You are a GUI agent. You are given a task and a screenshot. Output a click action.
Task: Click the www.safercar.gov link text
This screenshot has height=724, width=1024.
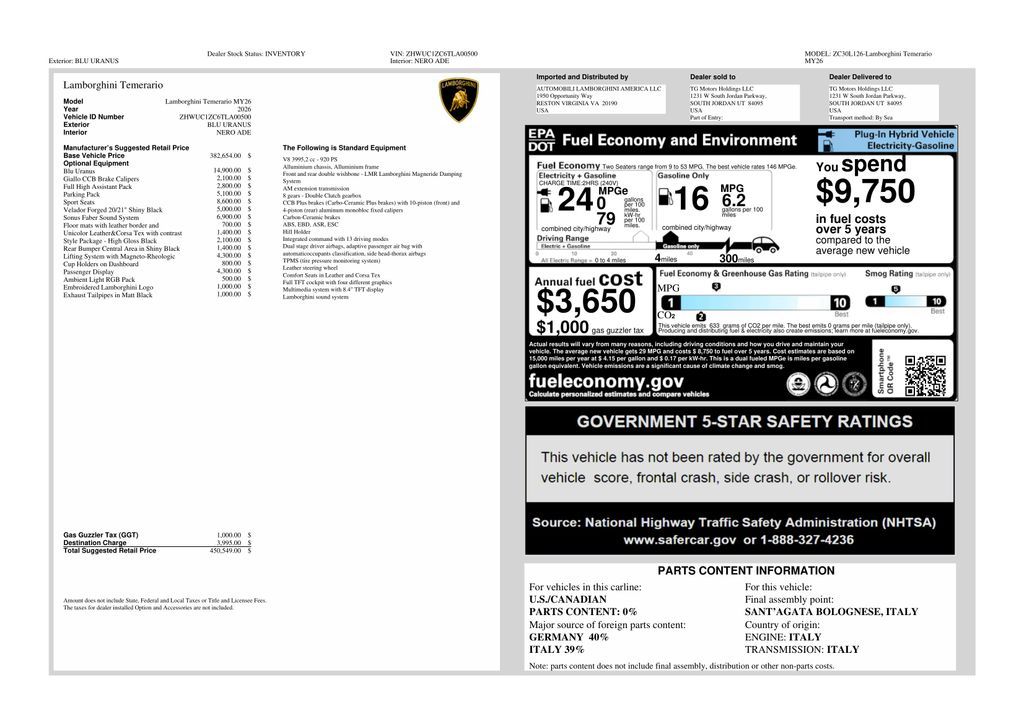click(680, 540)
